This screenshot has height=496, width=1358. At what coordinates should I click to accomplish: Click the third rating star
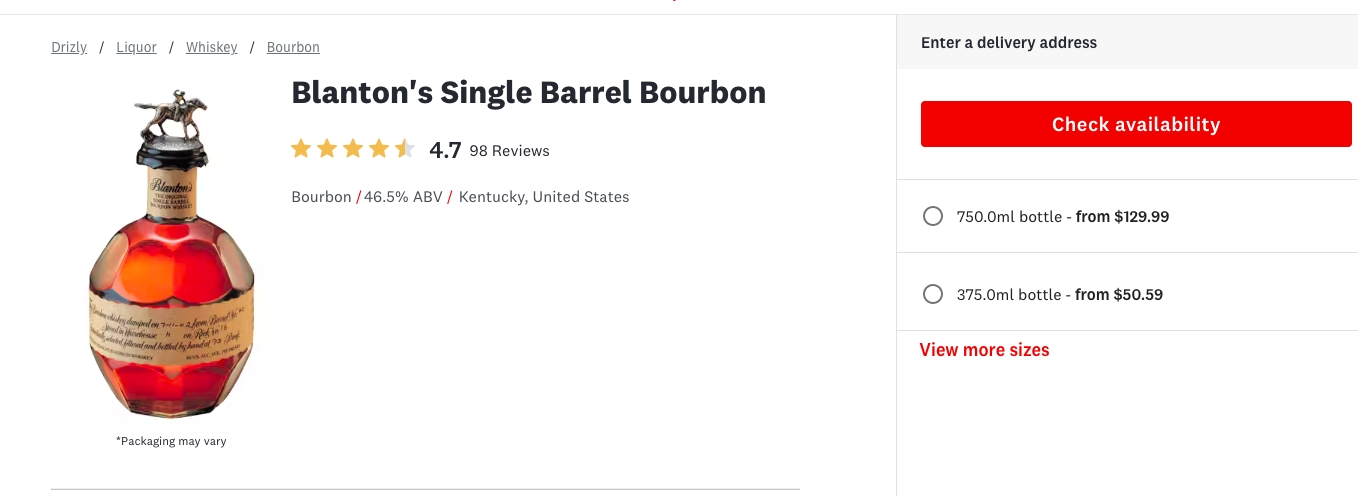(x=353, y=150)
